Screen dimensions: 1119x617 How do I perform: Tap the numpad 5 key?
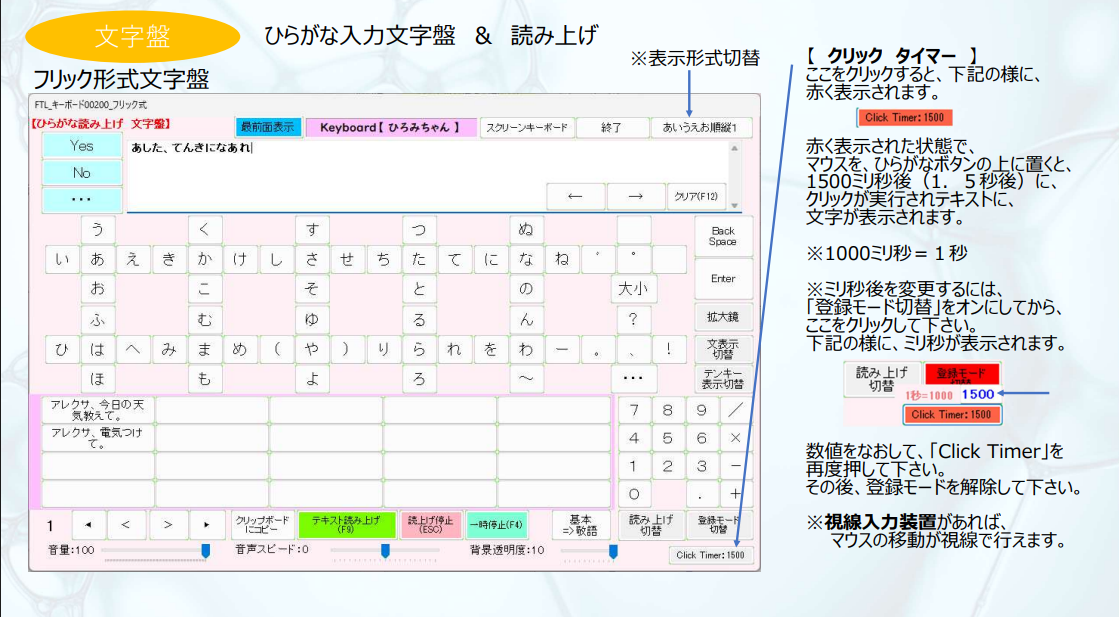667,438
